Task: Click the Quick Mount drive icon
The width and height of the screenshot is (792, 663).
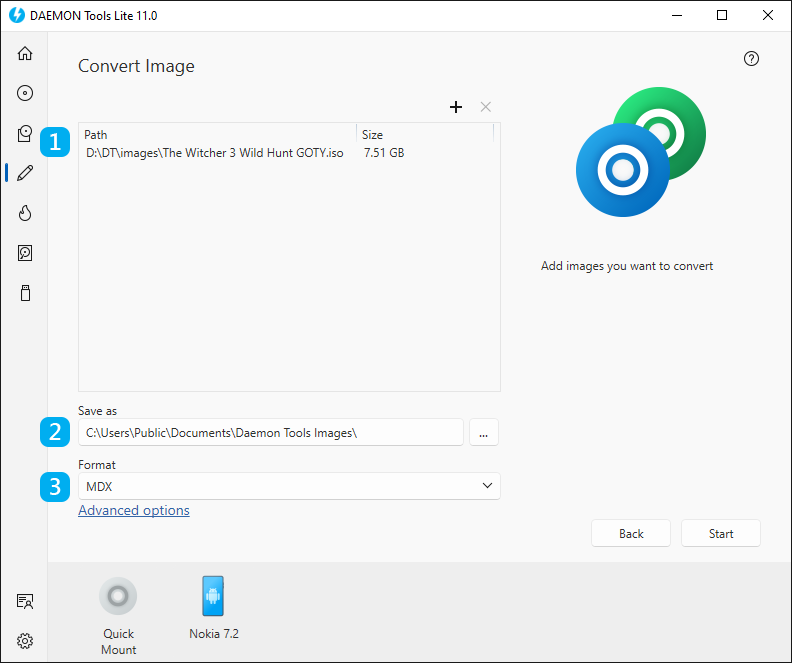Action: 118,596
